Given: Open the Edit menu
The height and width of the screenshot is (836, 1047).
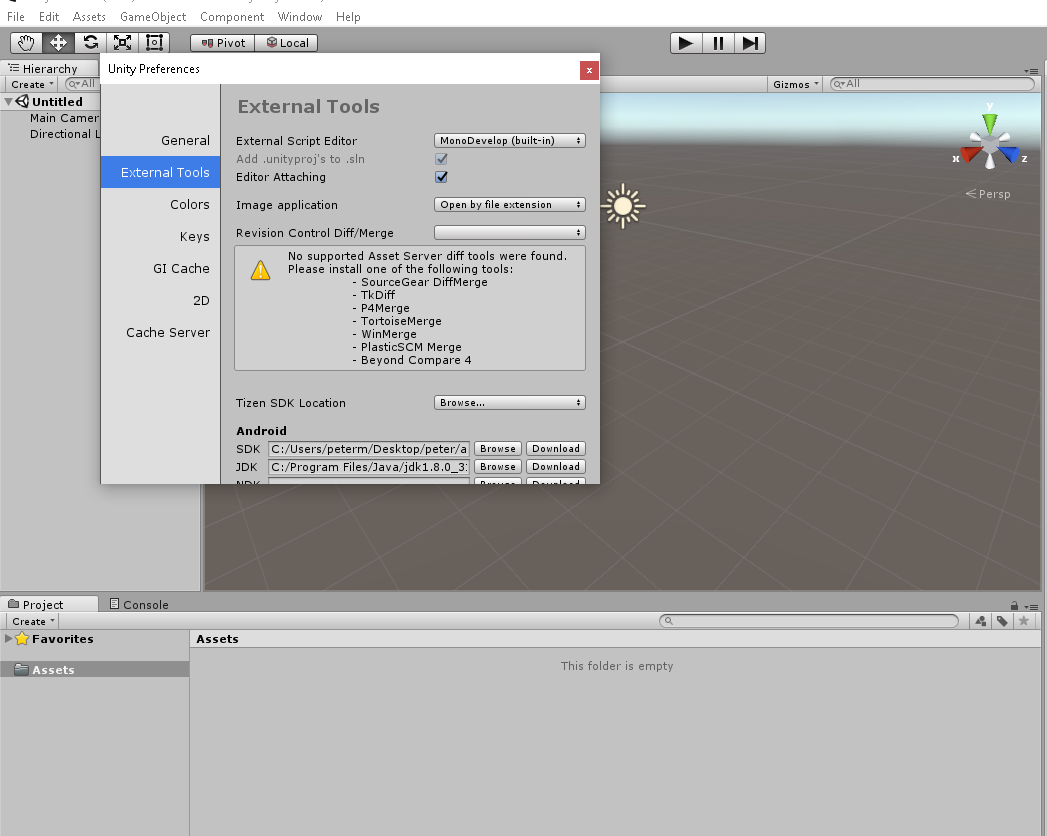Looking at the screenshot, I should [49, 17].
